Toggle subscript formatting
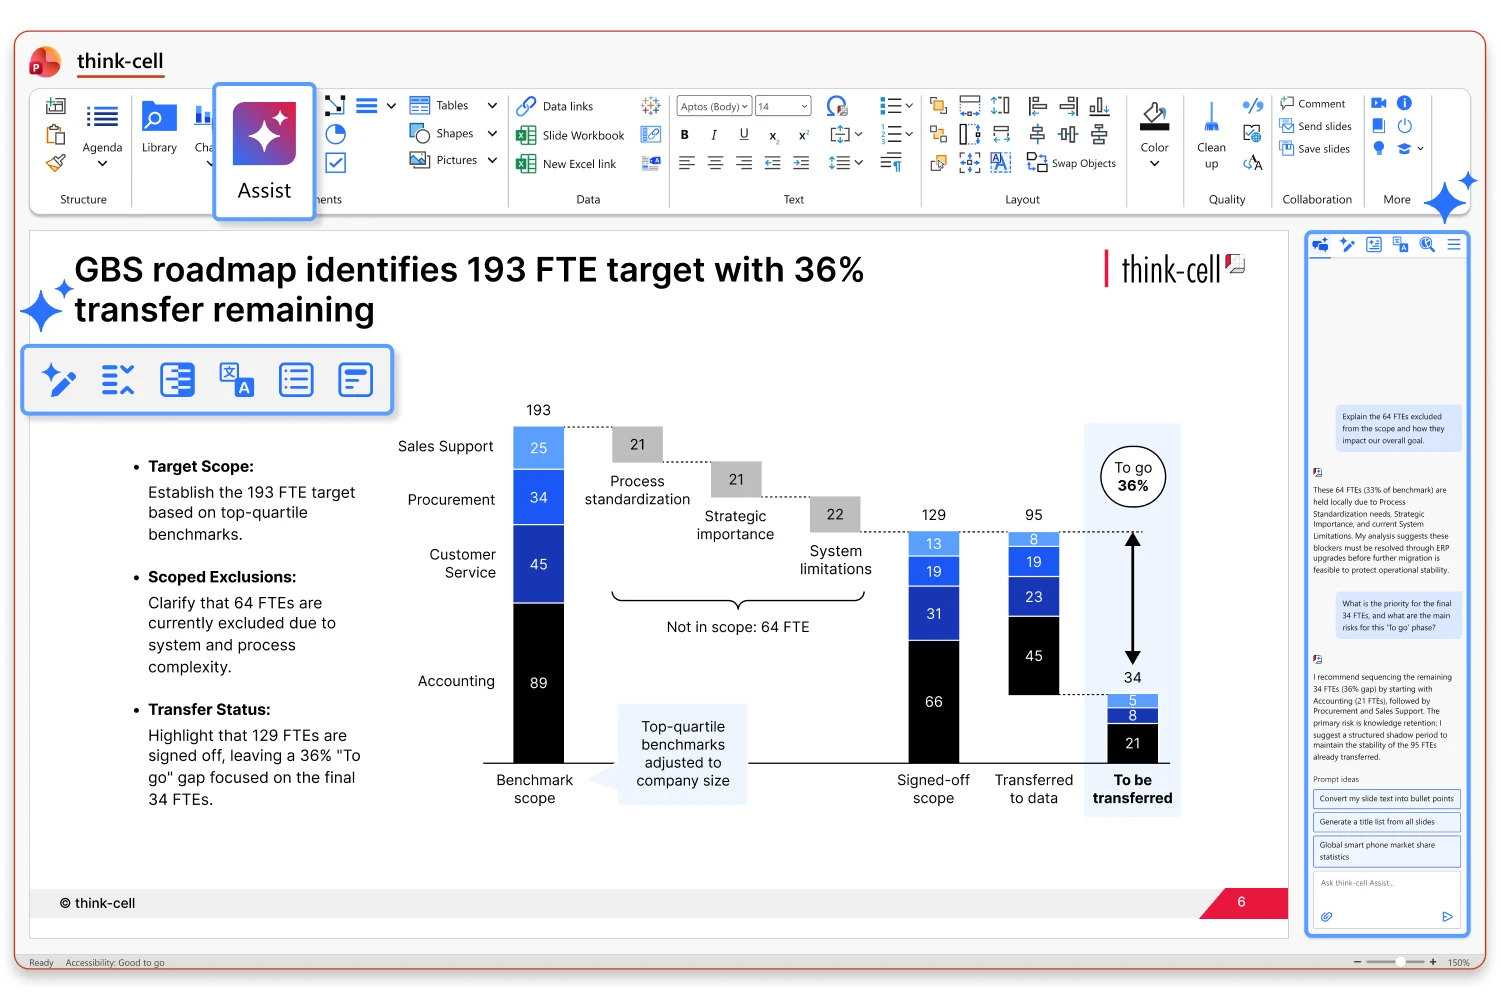 (773, 136)
